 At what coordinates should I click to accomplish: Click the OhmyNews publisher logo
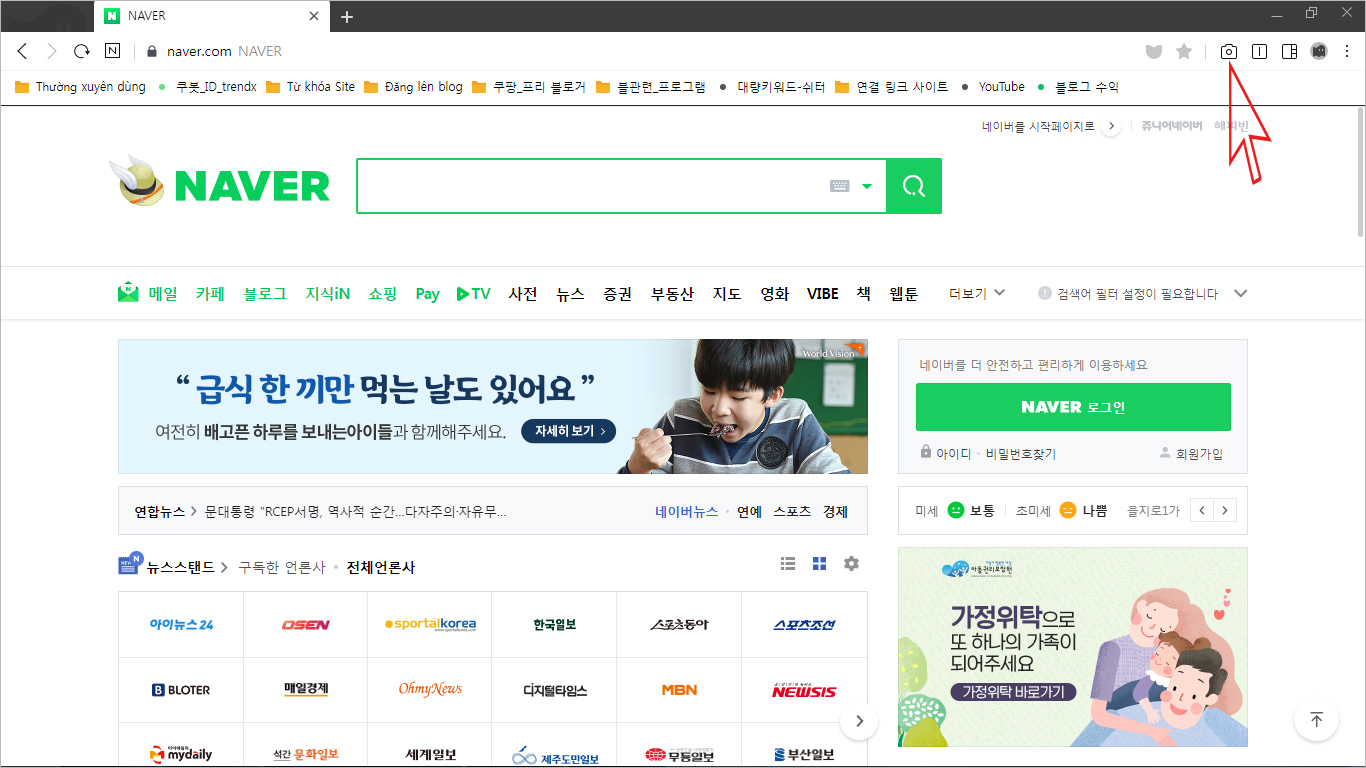430,689
